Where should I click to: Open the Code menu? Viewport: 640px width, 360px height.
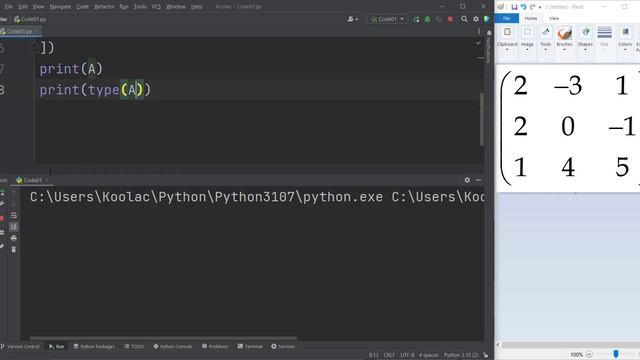82,7
